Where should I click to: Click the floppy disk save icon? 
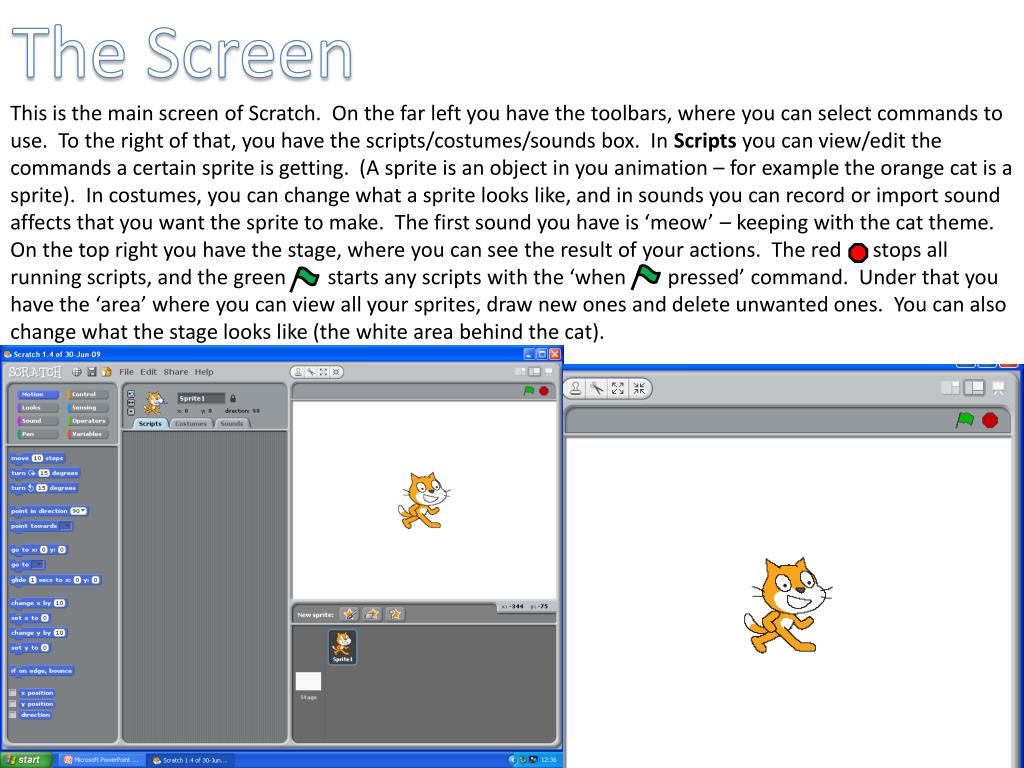(x=91, y=372)
